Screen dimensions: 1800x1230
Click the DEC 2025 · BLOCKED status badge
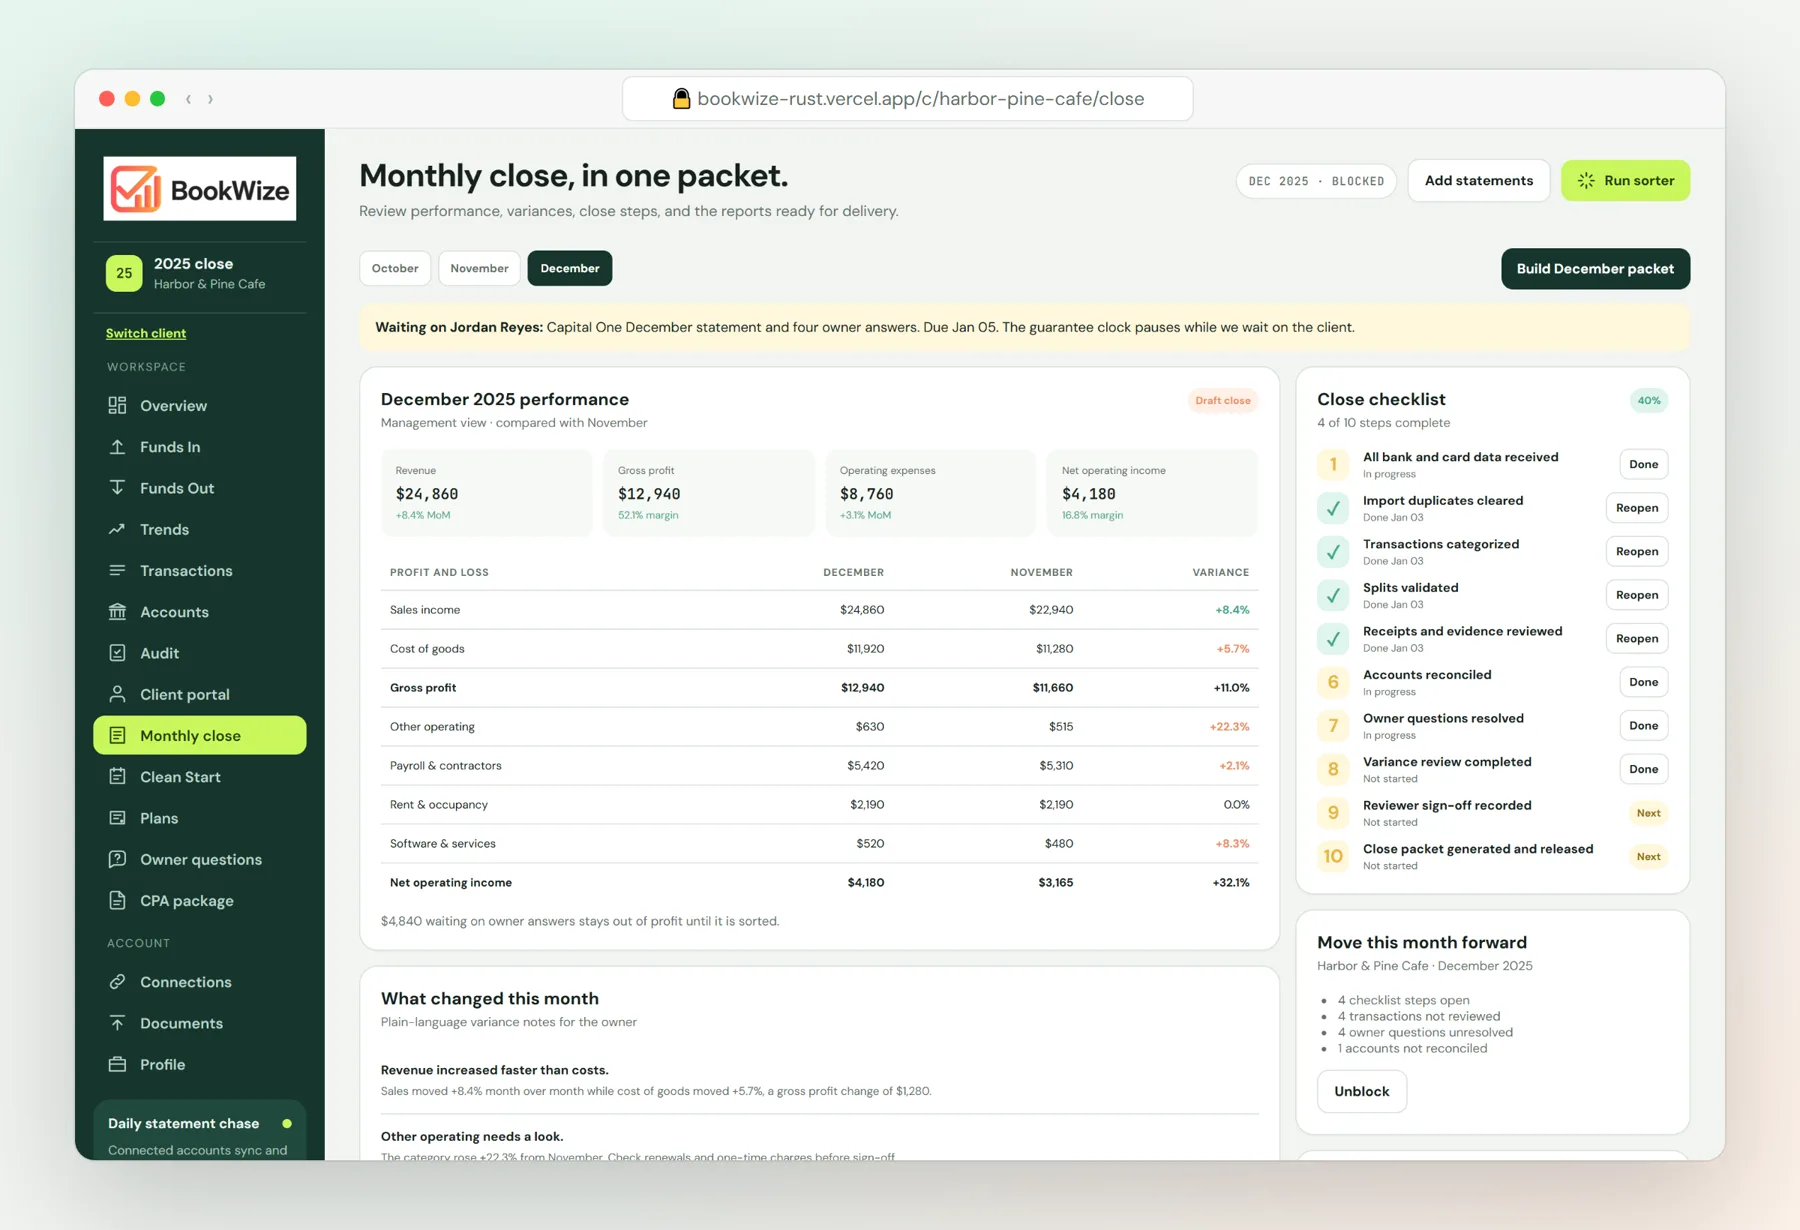tap(1316, 181)
